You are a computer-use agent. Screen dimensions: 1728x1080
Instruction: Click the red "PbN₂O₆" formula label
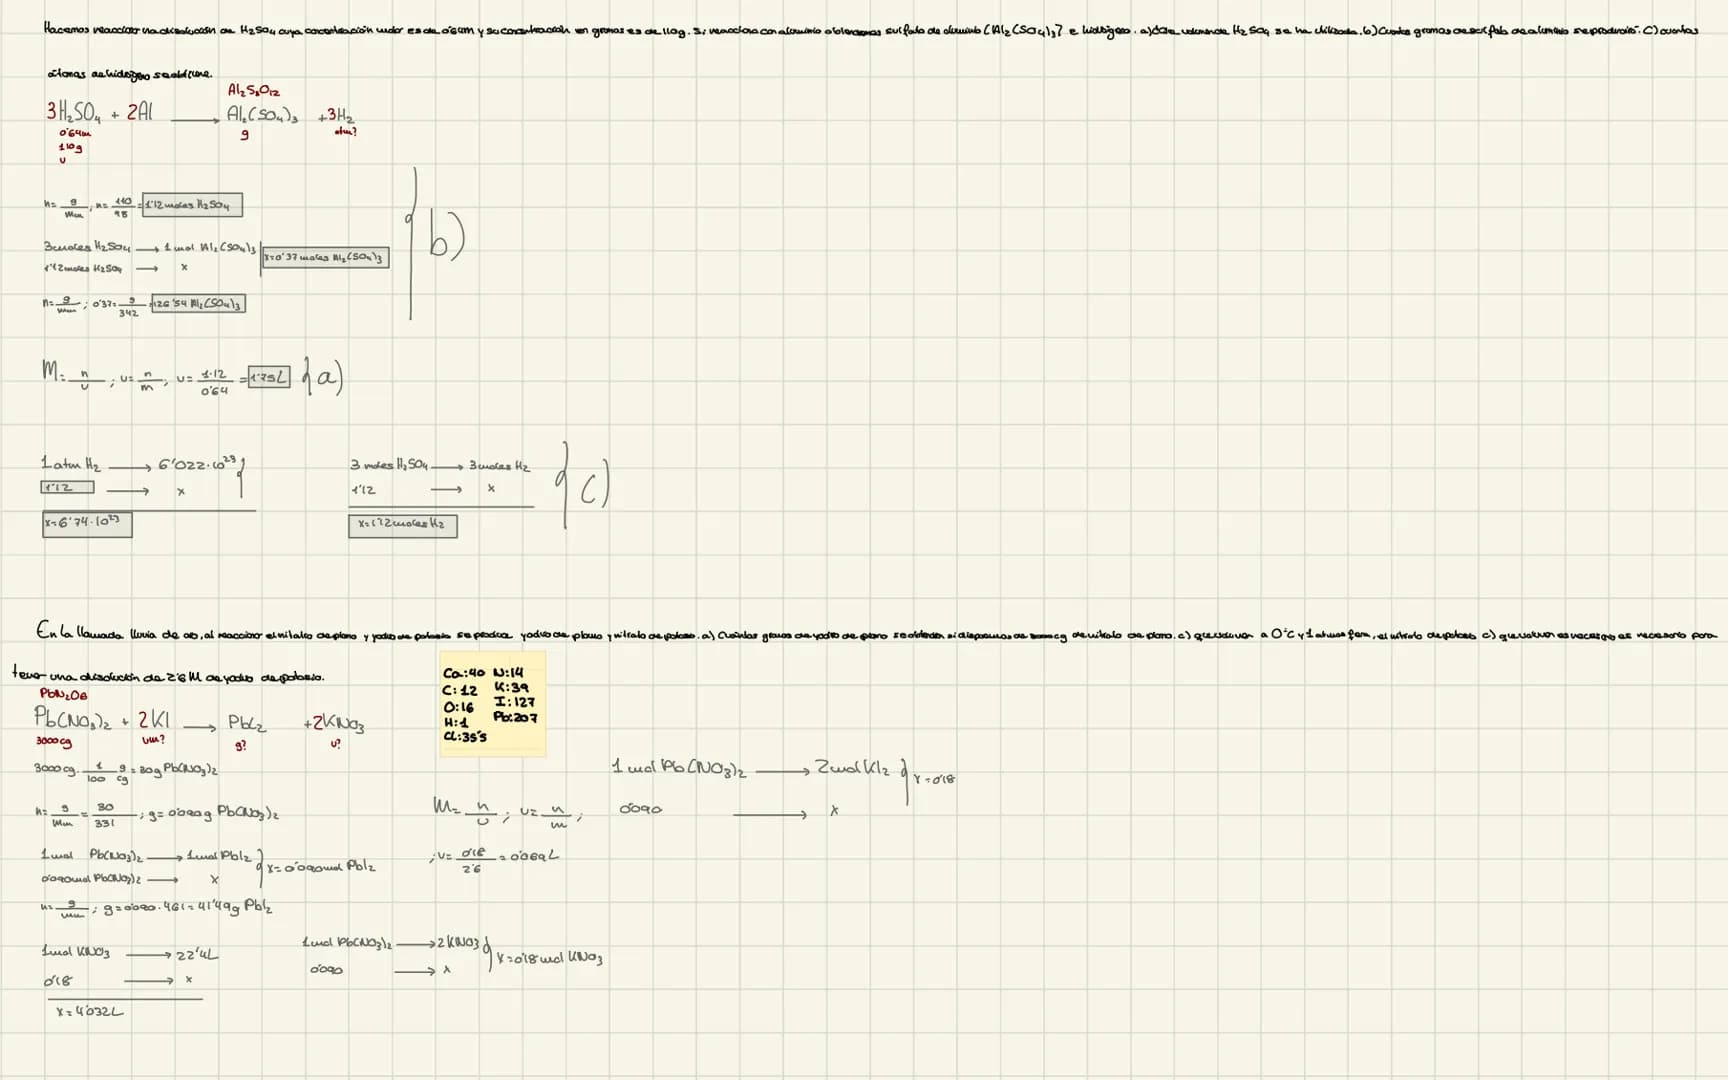[x=63, y=694]
